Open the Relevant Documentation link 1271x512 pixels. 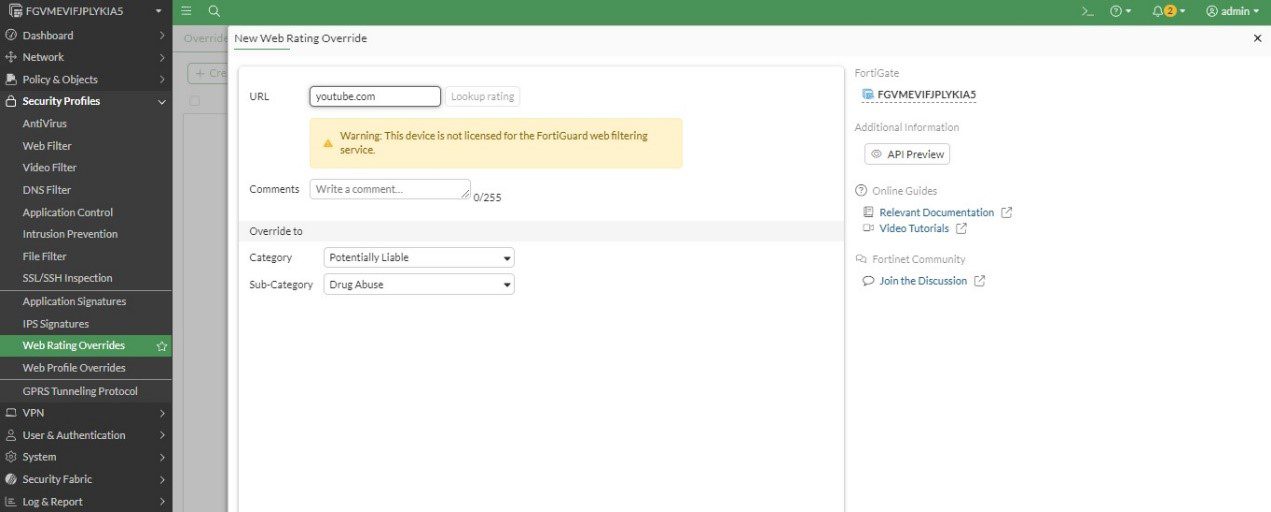936,212
